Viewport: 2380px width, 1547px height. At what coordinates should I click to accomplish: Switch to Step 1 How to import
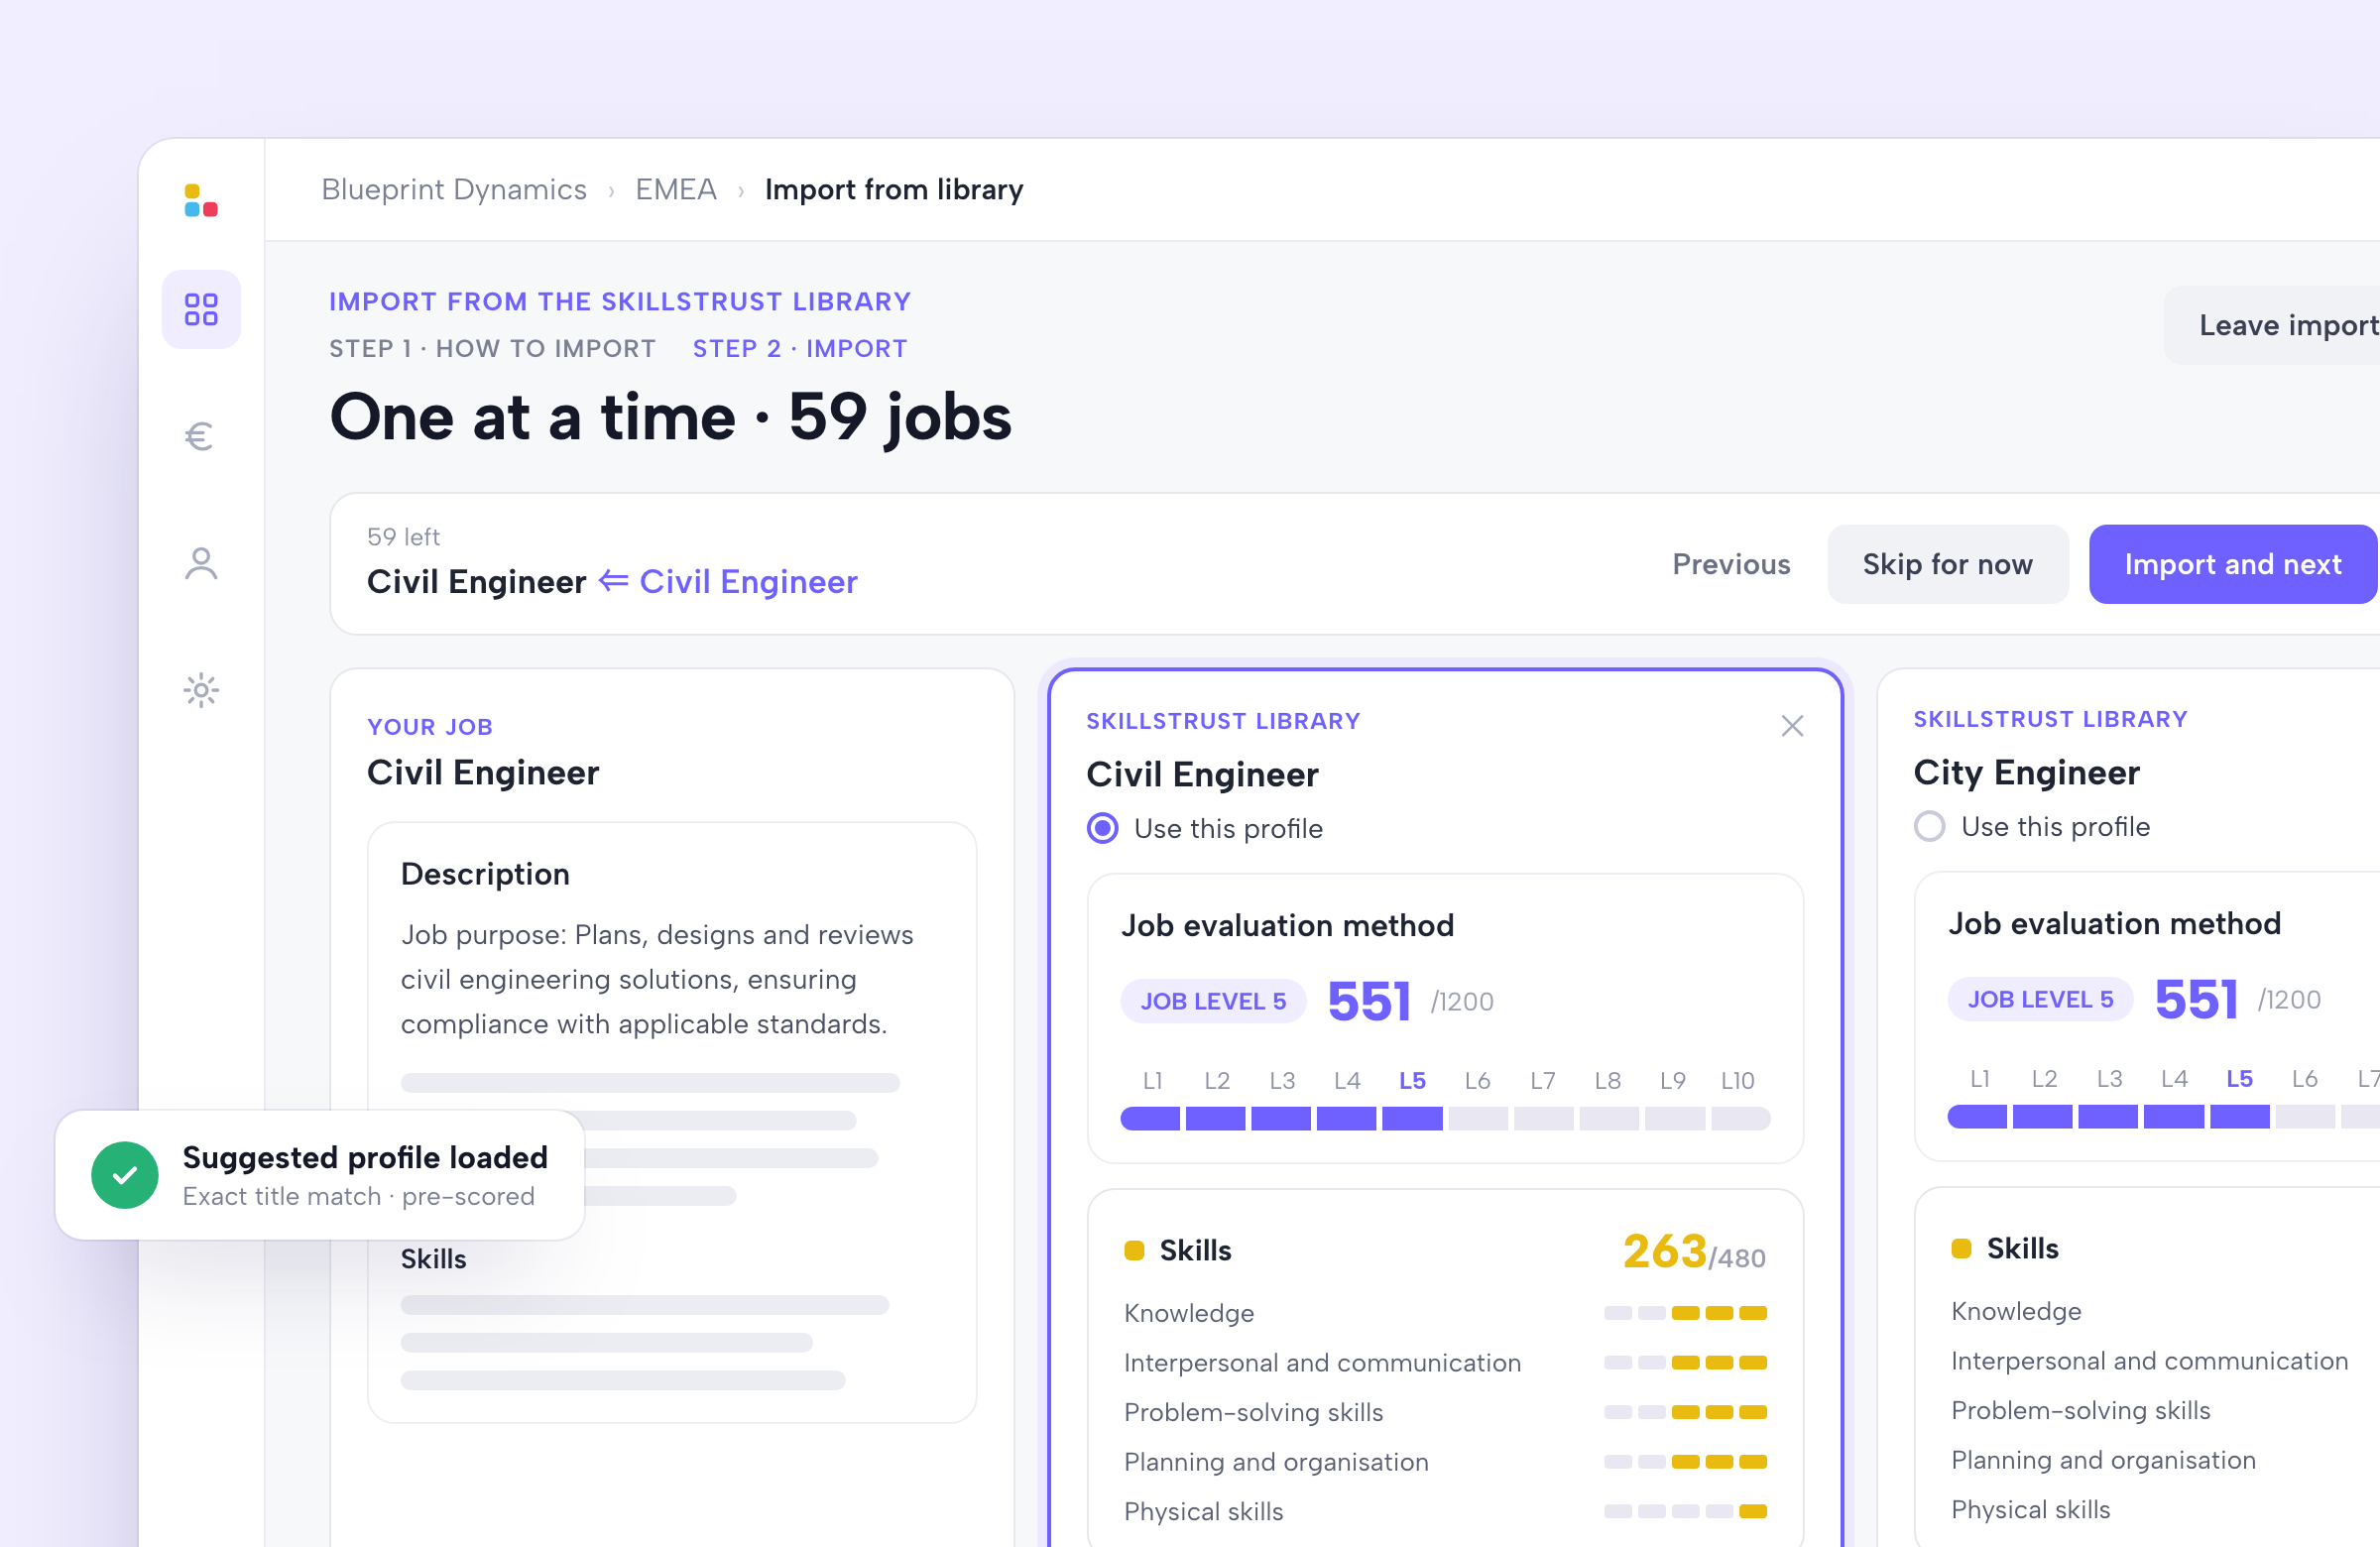click(492, 348)
